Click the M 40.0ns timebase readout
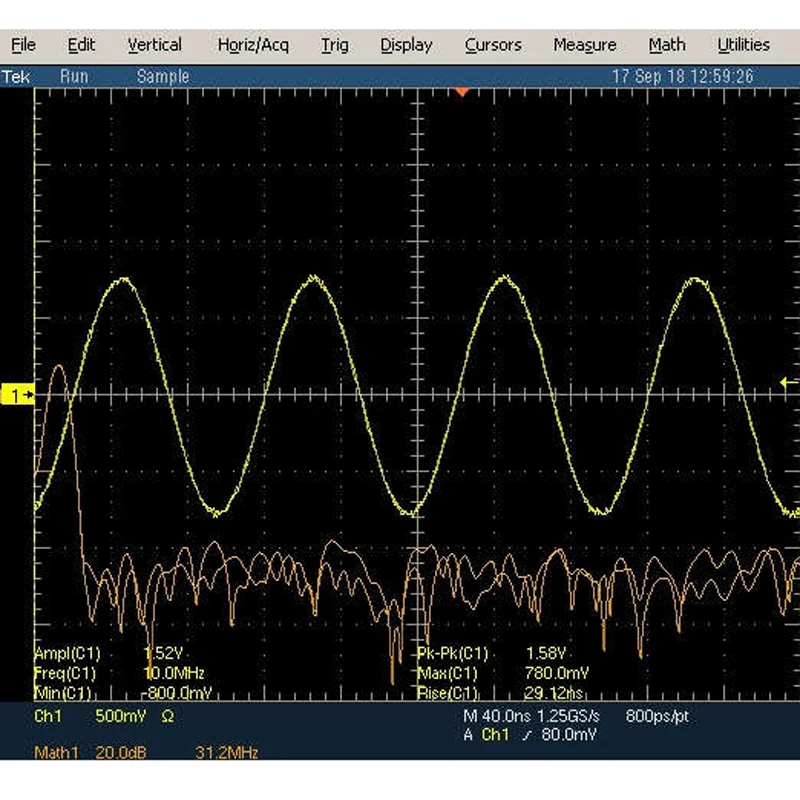This screenshot has width=800, height=800. (497, 716)
